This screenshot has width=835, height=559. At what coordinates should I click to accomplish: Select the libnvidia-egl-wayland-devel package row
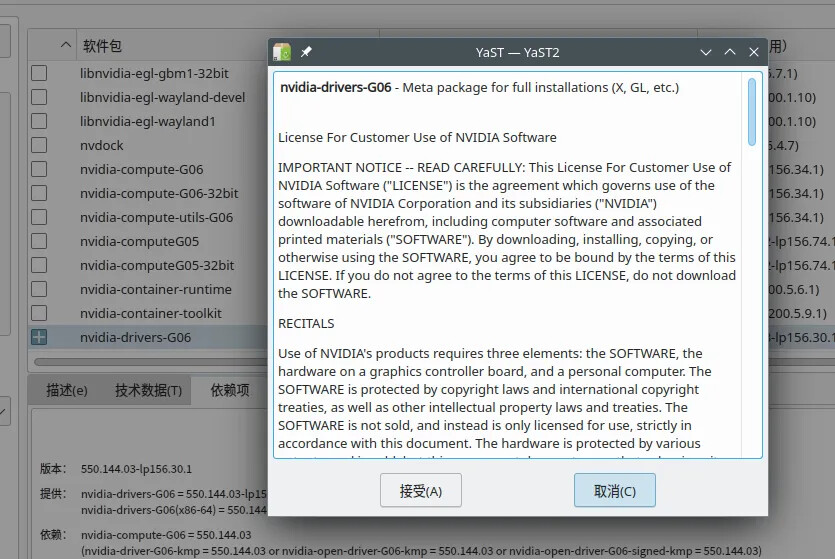click(162, 97)
